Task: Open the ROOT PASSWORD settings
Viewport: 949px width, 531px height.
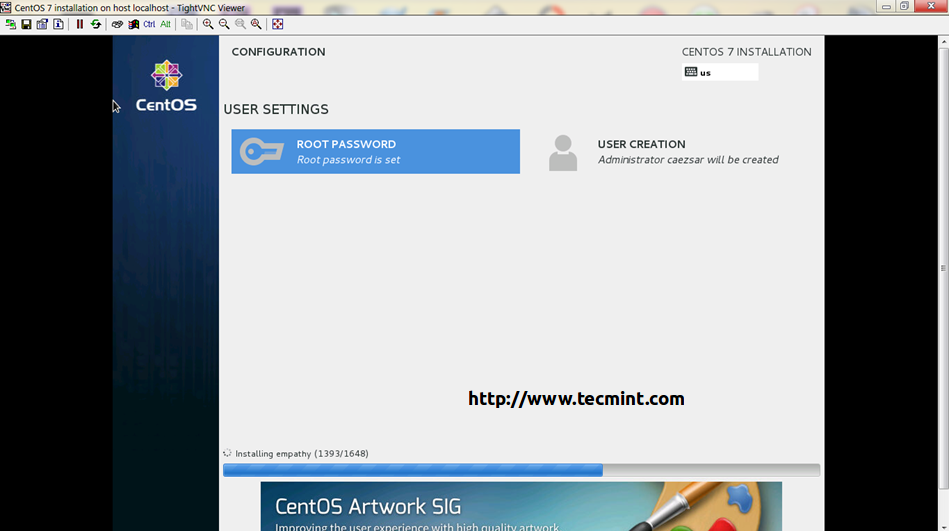Action: pos(375,151)
